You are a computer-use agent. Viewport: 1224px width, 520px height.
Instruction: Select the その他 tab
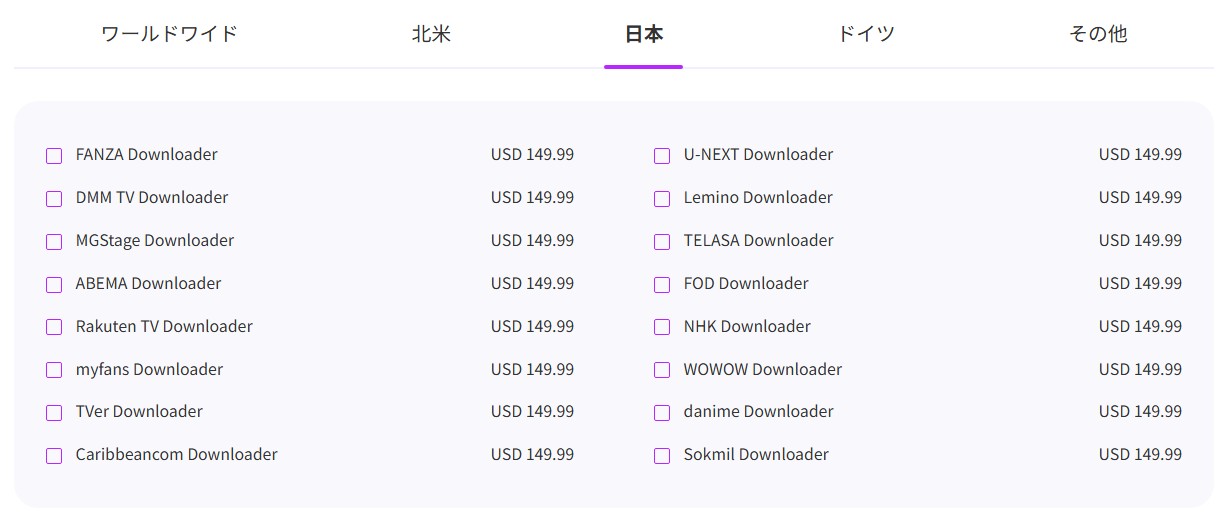click(x=1098, y=34)
